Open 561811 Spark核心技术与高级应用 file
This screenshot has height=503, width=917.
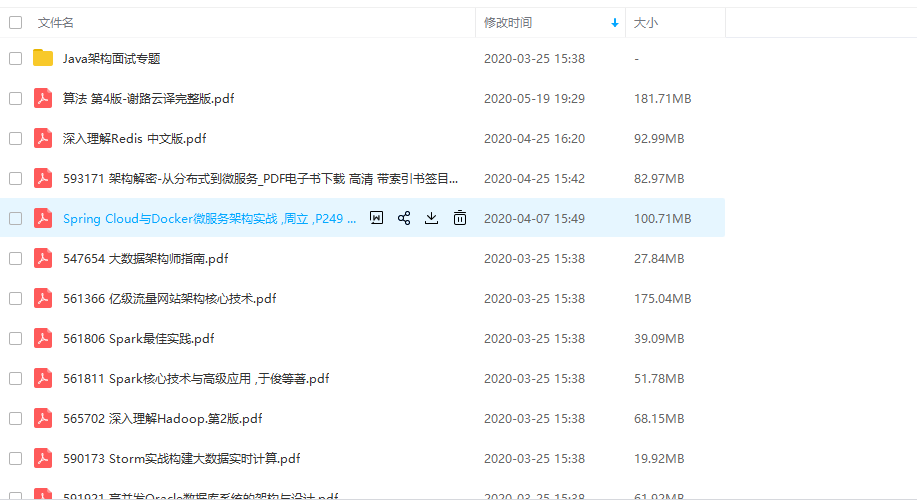[x=196, y=378]
